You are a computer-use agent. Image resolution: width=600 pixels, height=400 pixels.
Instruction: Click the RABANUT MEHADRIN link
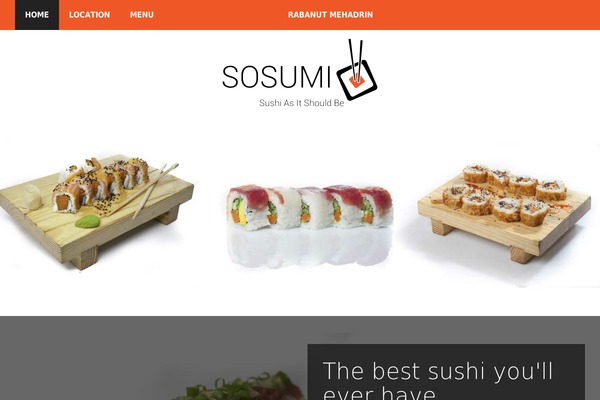click(x=330, y=15)
